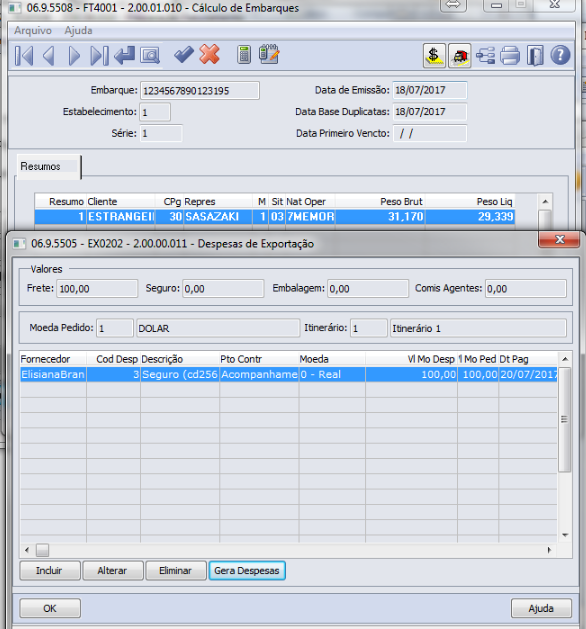Go to previous record arrow
This screenshot has width=586, height=629.
tap(49, 55)
